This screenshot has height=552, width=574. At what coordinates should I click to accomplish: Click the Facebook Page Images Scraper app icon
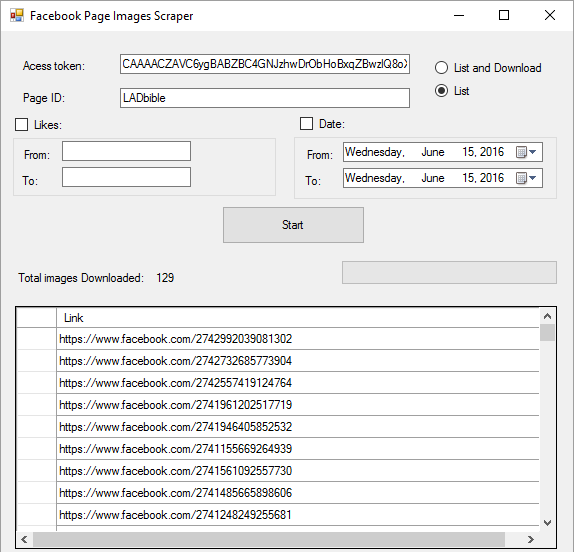click(17, 15)
